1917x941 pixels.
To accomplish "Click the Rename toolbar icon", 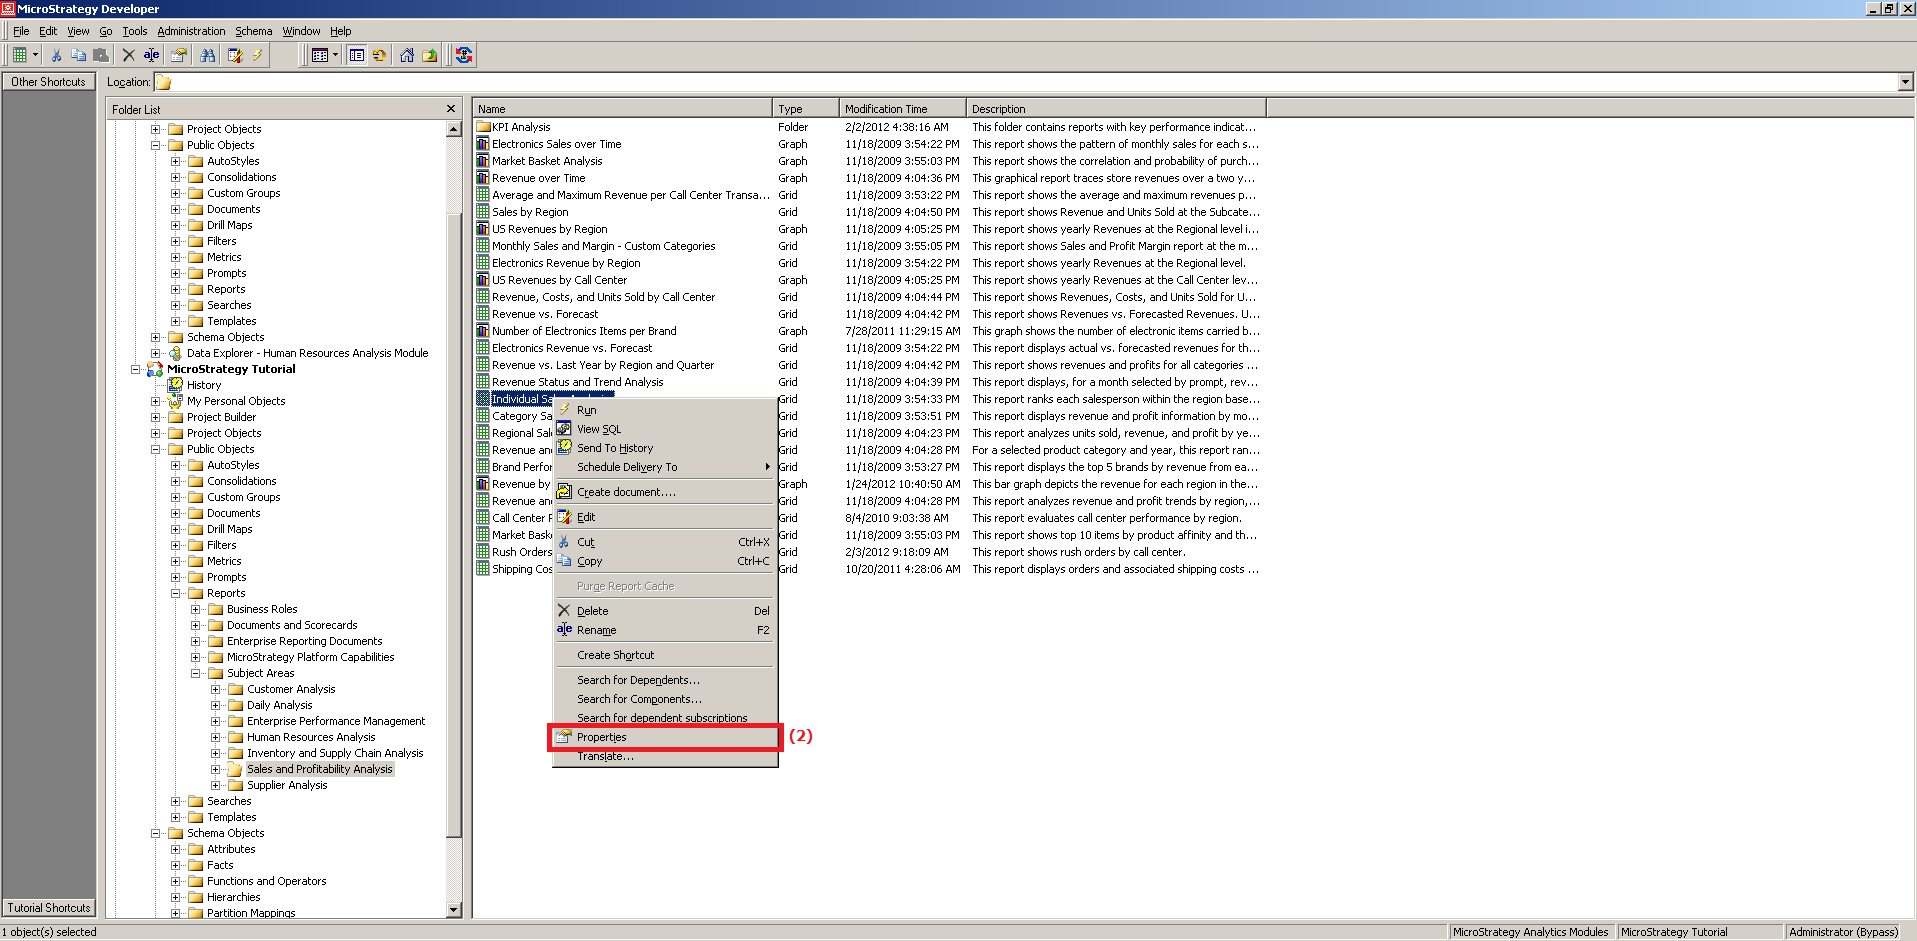I will (x=151, y=55).
